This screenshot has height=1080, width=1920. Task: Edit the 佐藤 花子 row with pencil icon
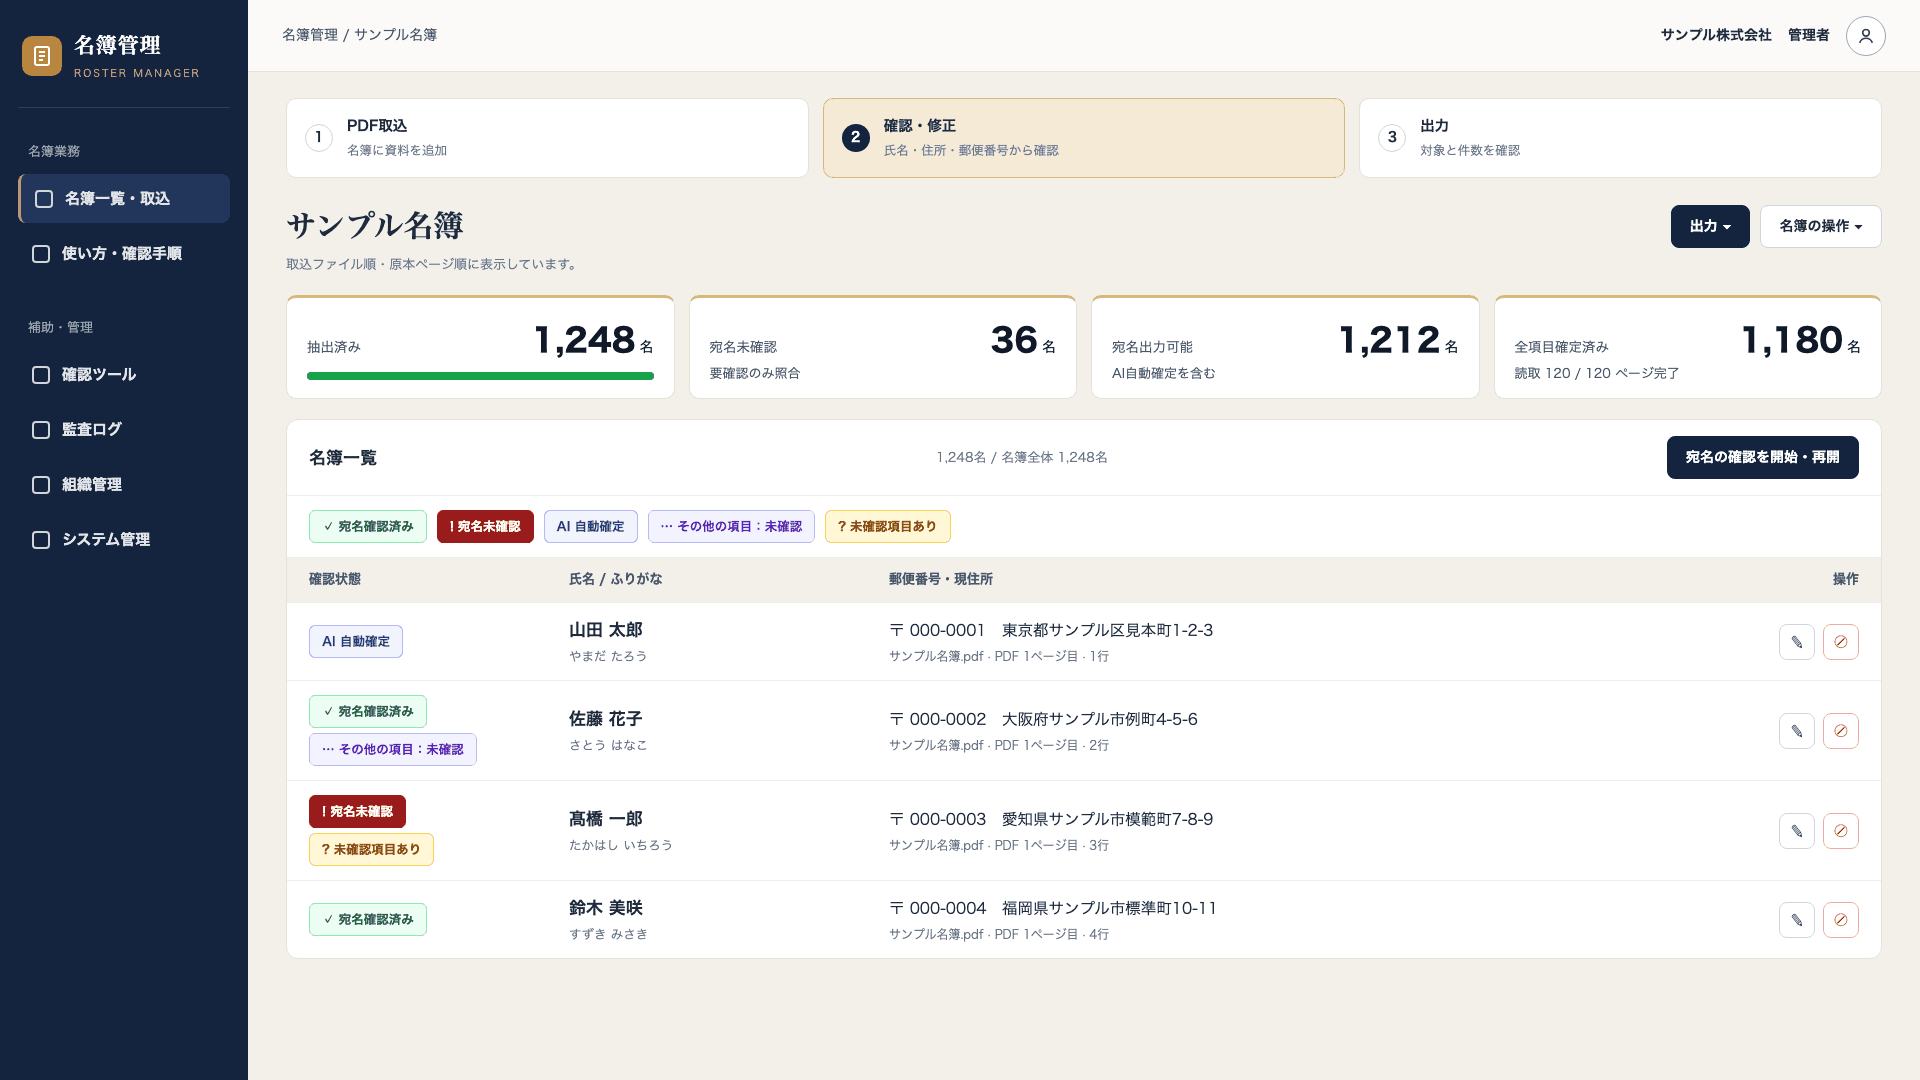pos(1796,731)
